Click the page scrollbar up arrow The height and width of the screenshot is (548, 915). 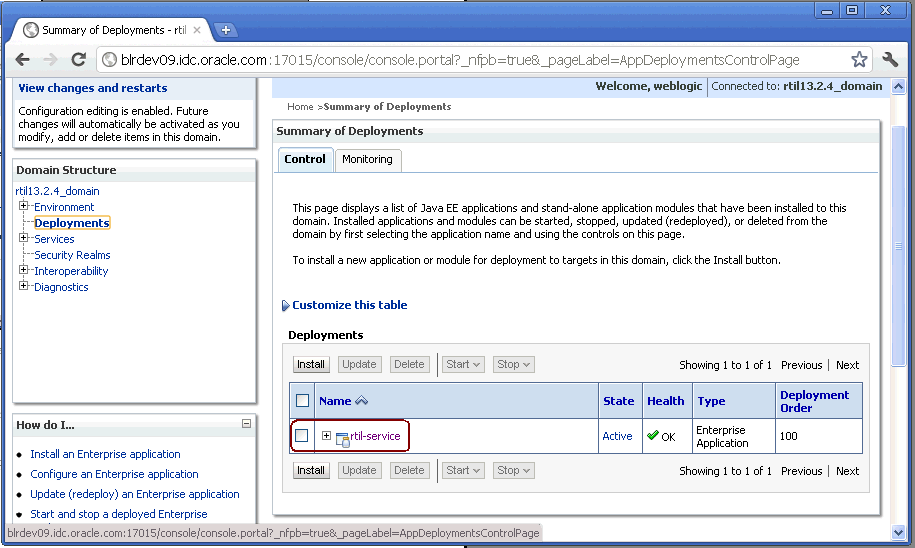tap(898, 86)
